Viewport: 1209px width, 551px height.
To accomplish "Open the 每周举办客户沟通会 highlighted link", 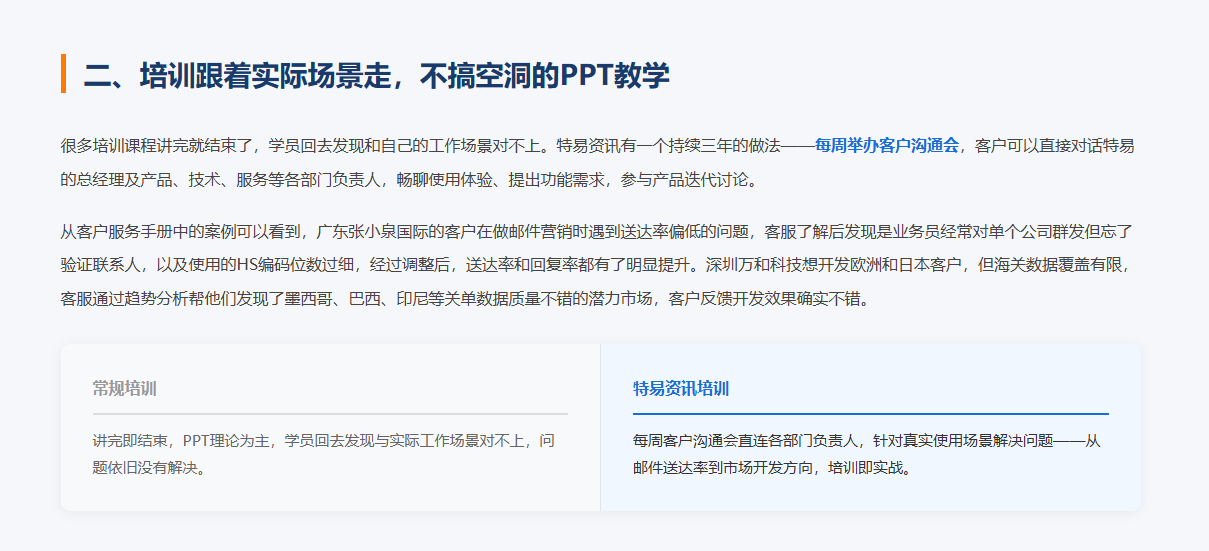I will 887,145.
